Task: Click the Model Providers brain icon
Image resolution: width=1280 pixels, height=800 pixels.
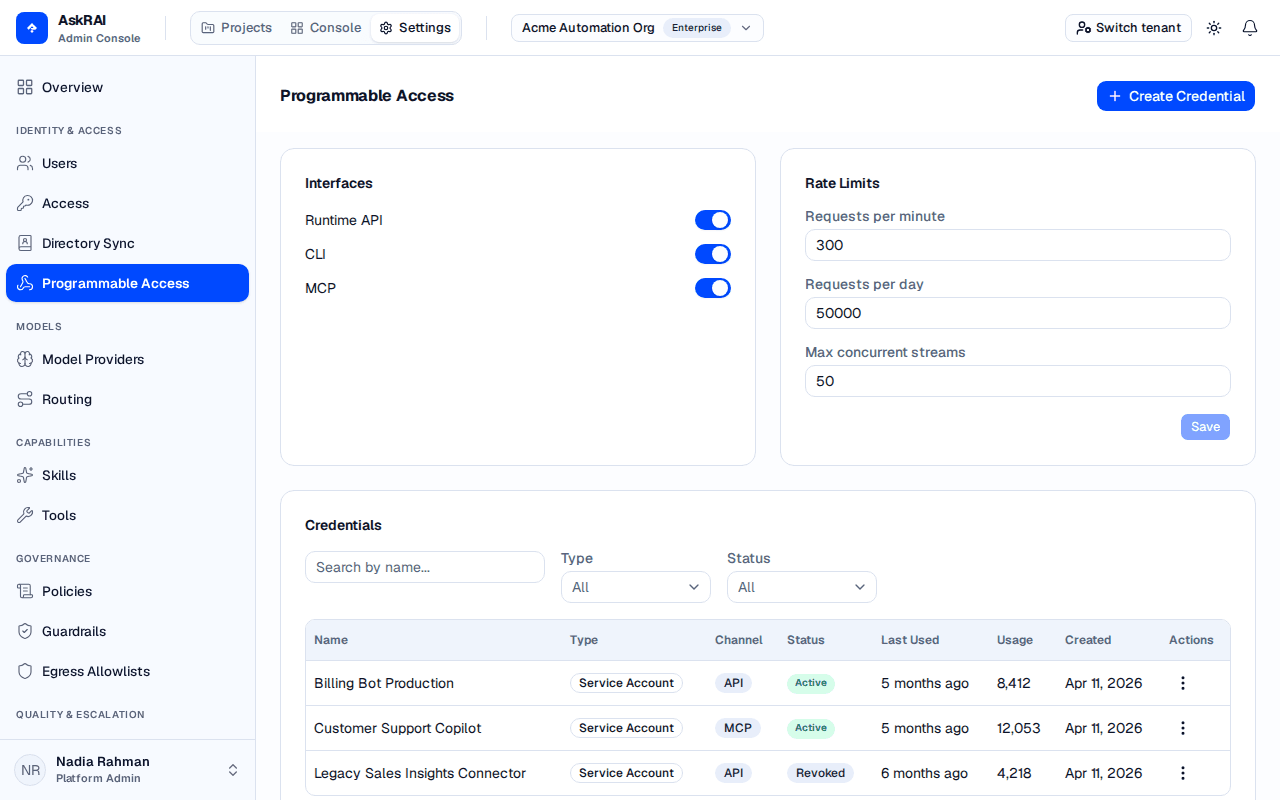Action: coord(25,359)
